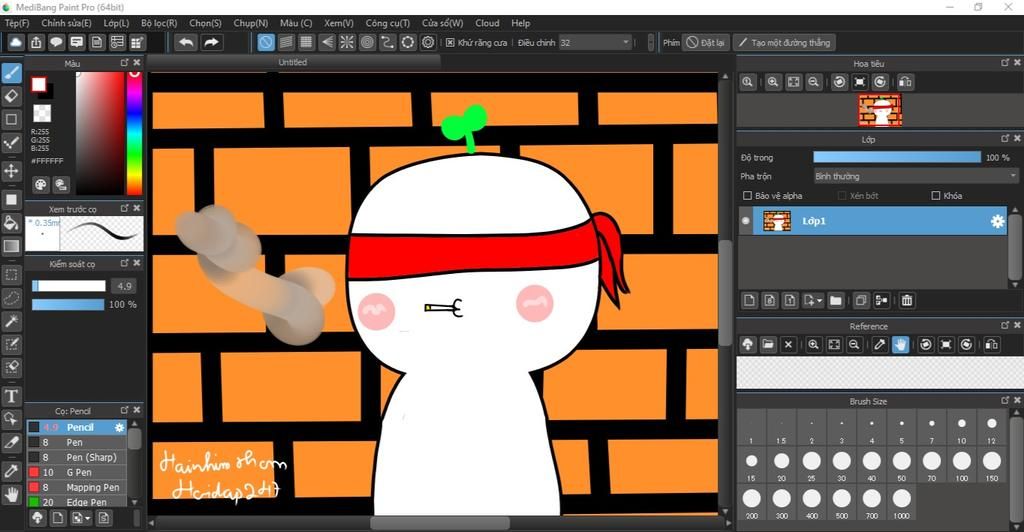The height and width of the screenshot is (532, 1024).
Task: Switch to the Untitled canvas tab
Action: [x=293, y=62]
